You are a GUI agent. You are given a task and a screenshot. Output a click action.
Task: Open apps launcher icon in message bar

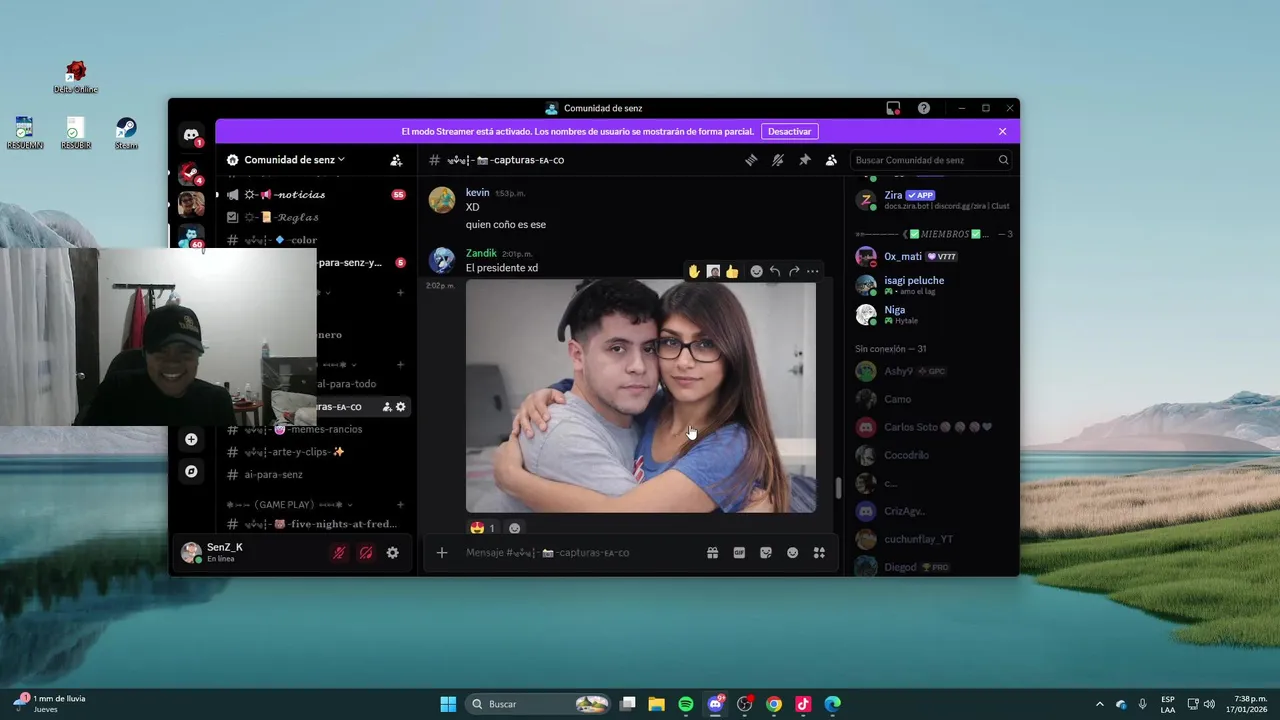coord(819,553)
